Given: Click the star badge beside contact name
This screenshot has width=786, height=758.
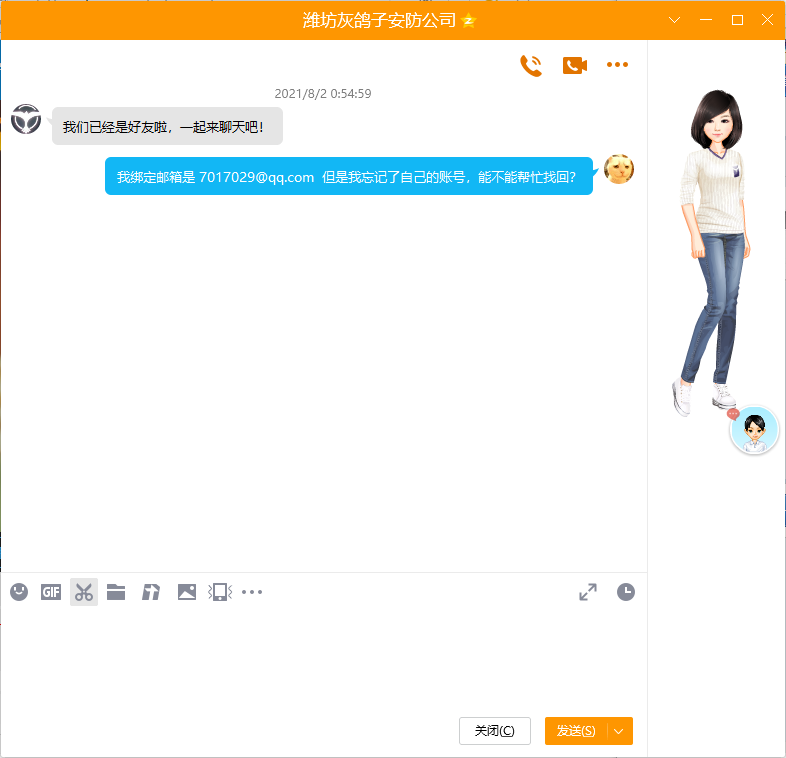Looking at the screenshot, I should coord(468,21).
